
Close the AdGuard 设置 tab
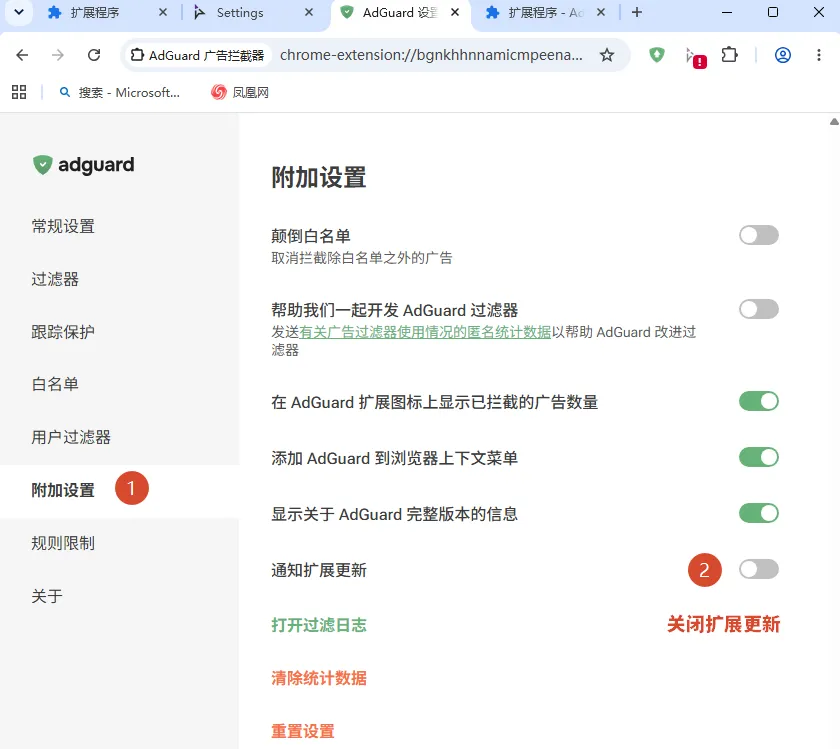[x=455, y=12]
